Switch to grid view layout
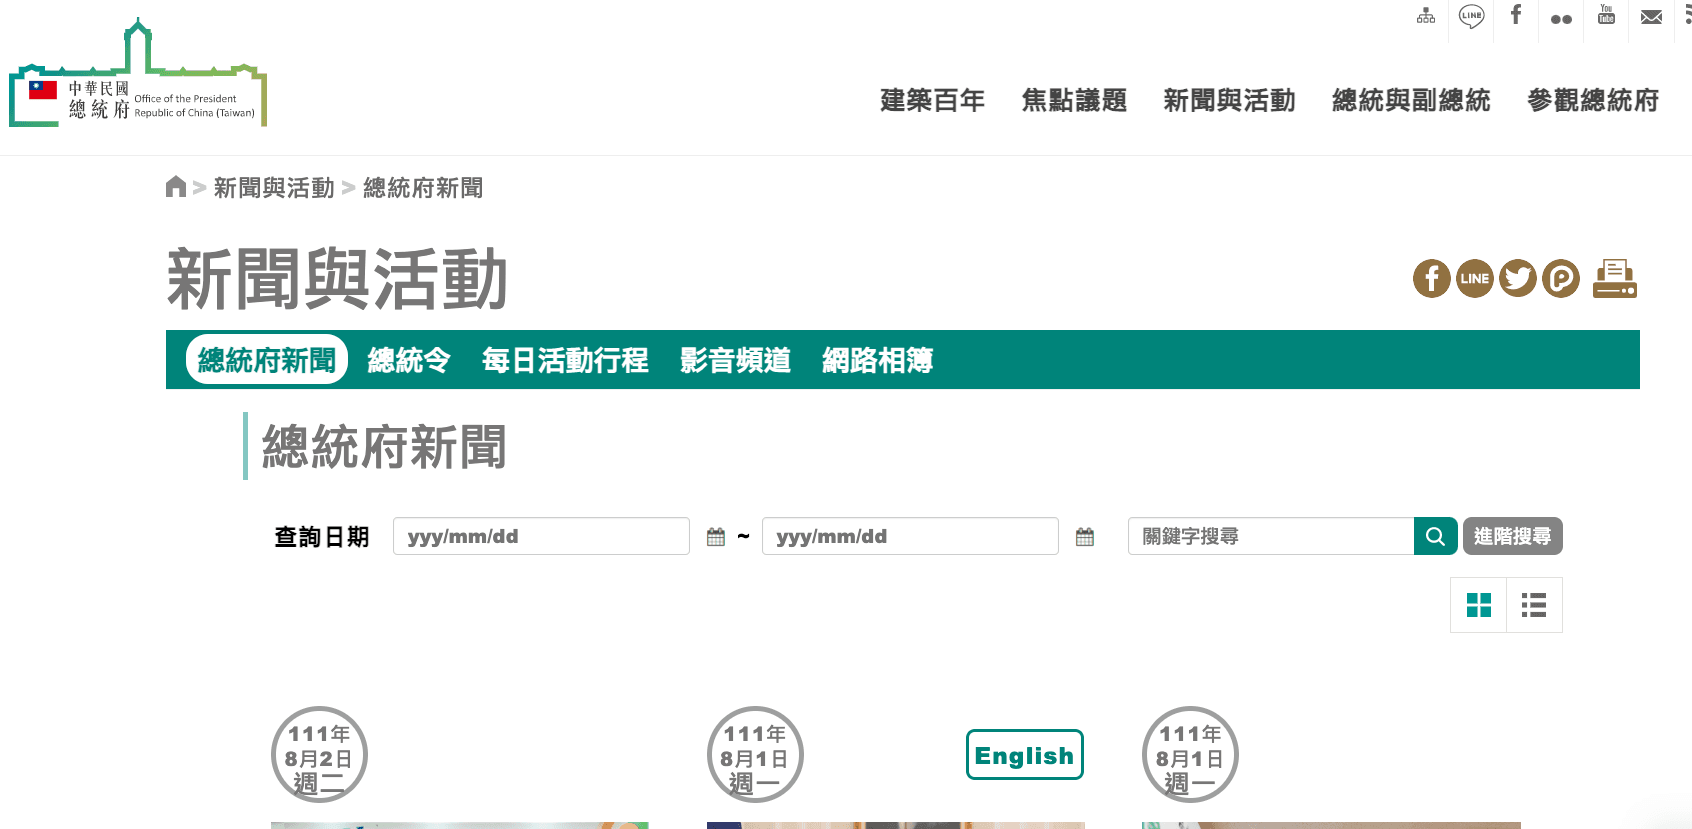Image resolution: width=1692 pixels, height=829 pixels. click(1478, 605)
